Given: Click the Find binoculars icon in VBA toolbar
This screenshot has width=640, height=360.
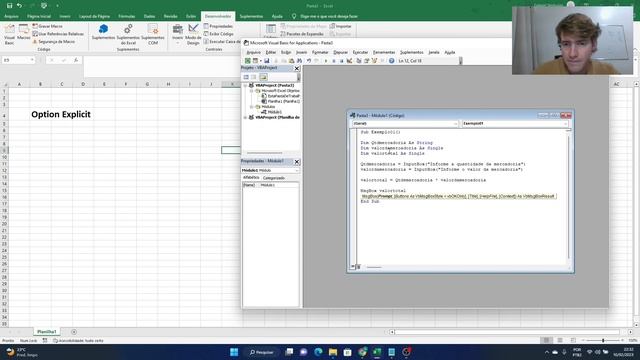Looking at the screenshot, I should (300, 61).
